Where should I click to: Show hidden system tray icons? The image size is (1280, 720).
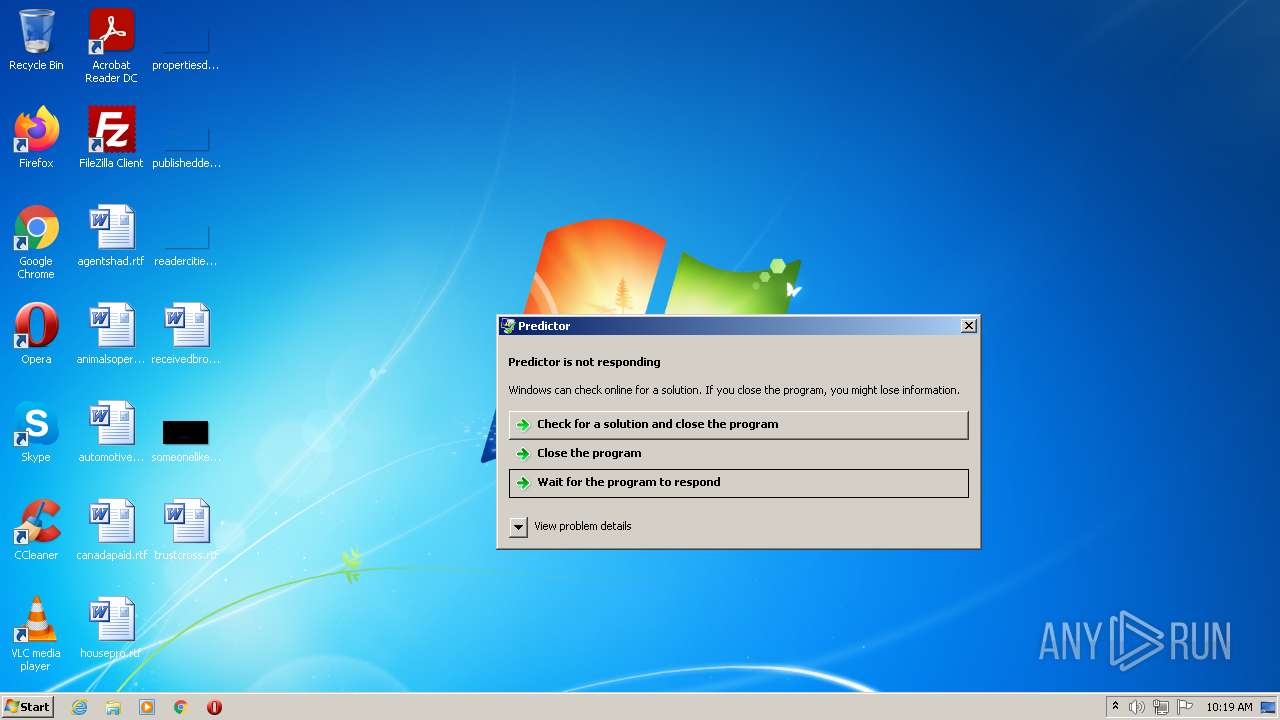1115,707
